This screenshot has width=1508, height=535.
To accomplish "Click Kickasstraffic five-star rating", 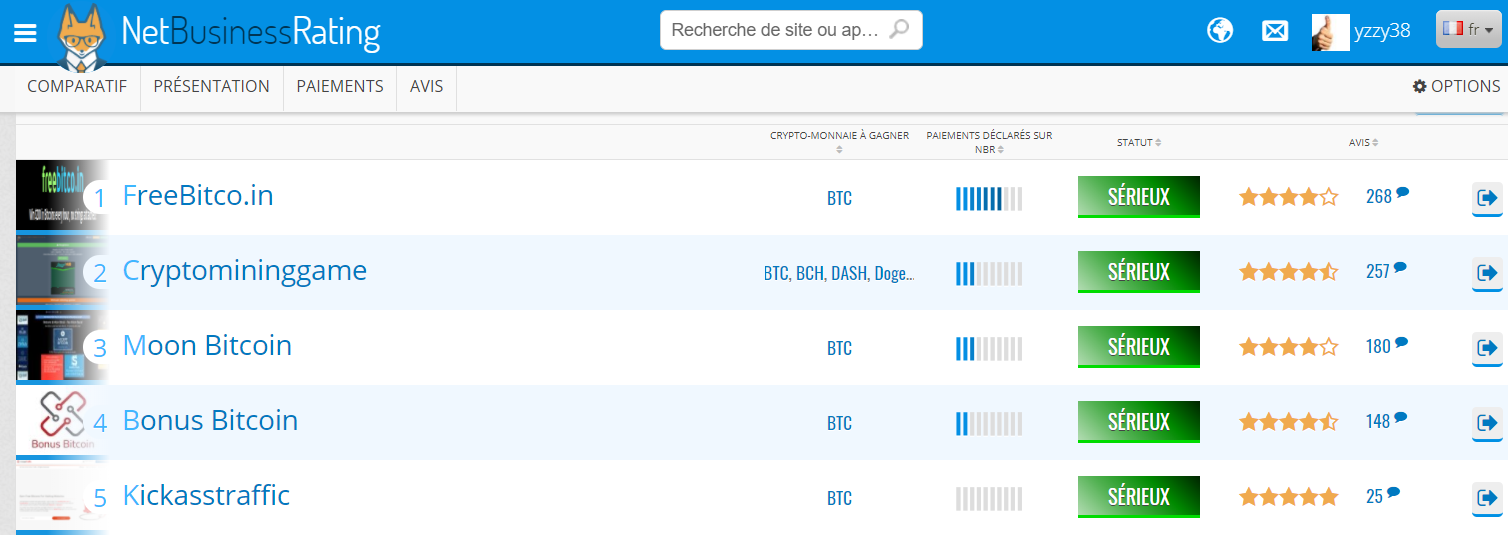I will (1288, 497).
